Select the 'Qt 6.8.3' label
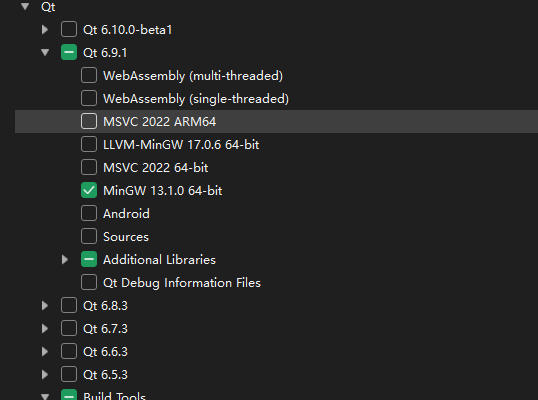538x400 pixels. click(x=105, y=306)
